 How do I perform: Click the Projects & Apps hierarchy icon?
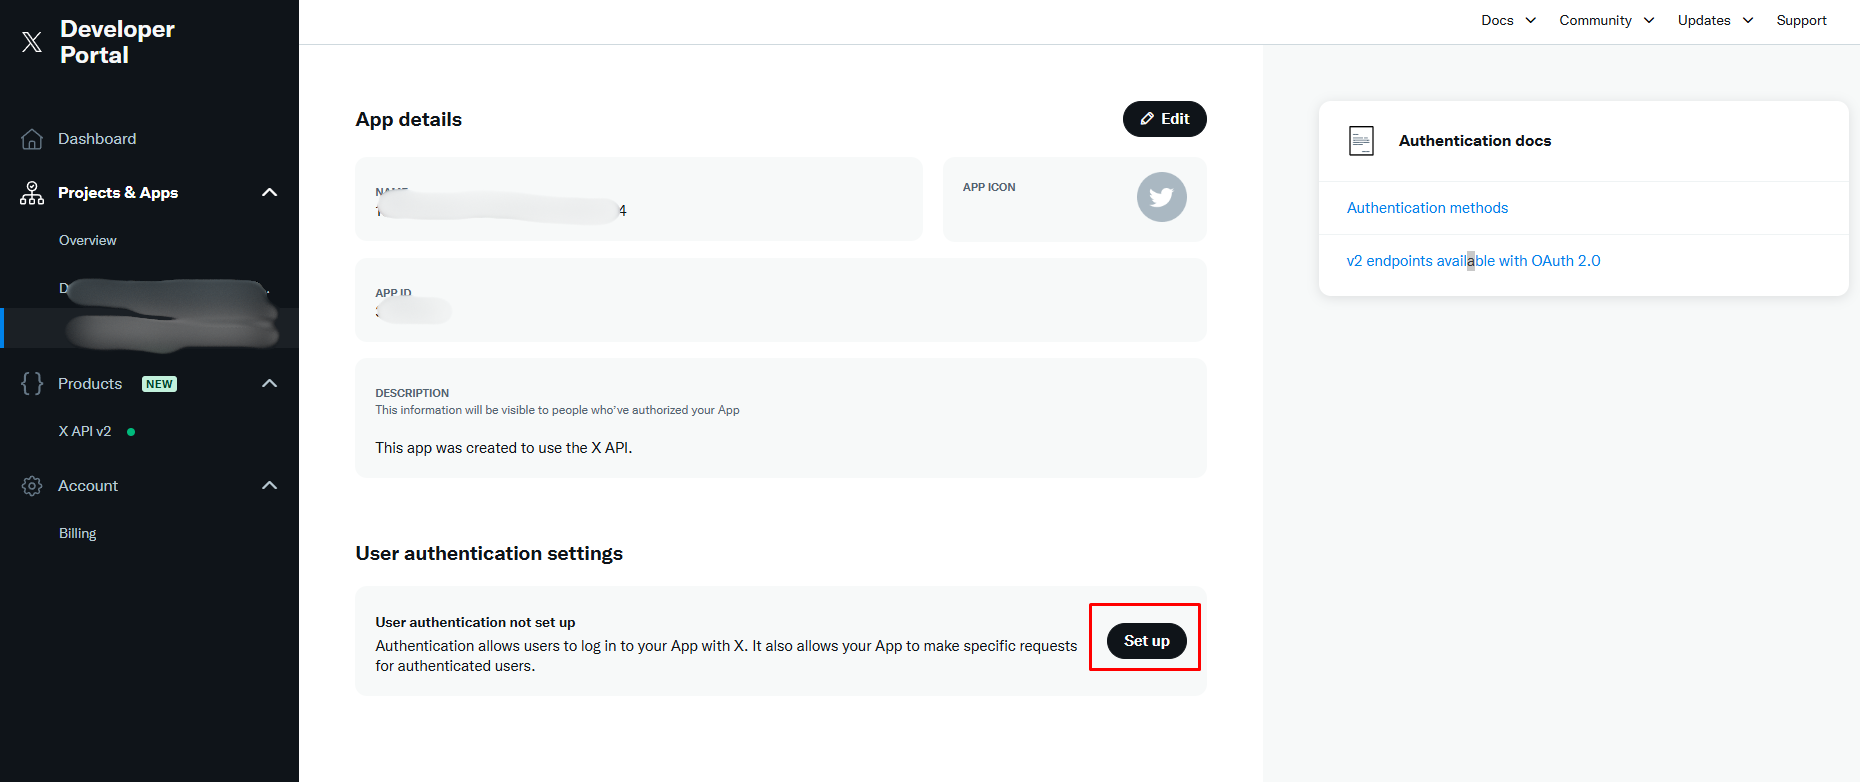point(32,193)
